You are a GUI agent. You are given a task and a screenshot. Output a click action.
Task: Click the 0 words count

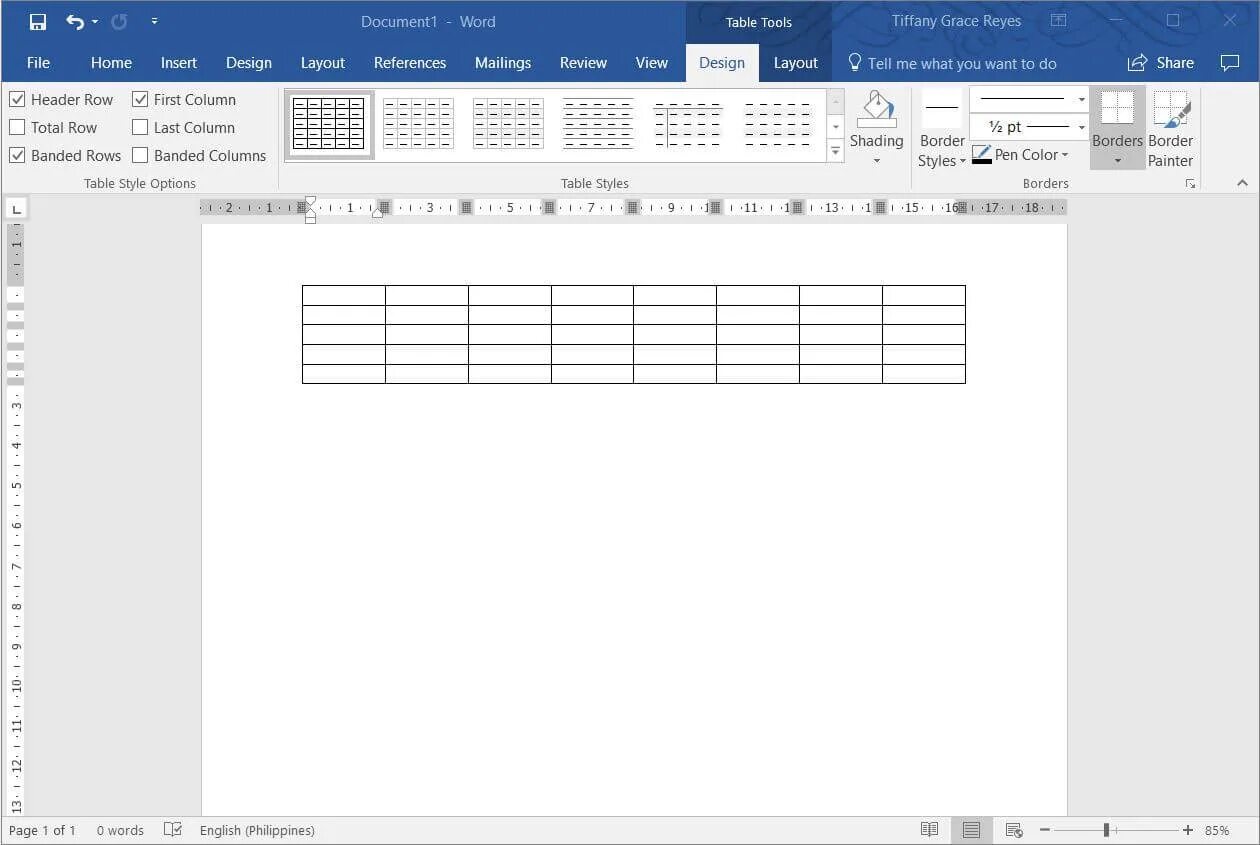click(120, 830)
